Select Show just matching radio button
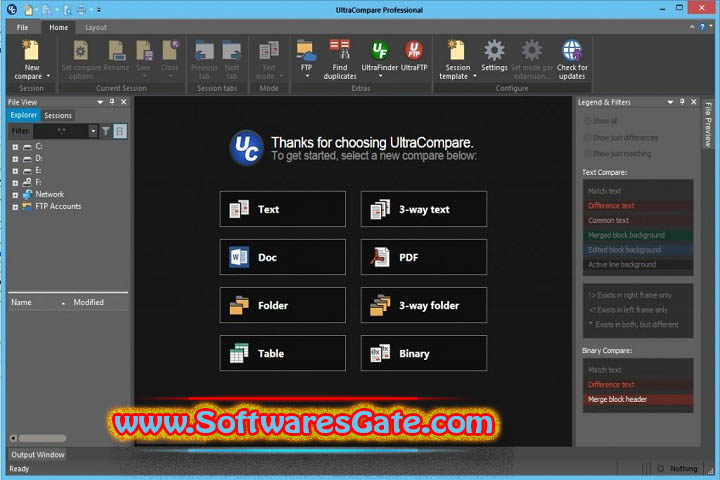 click(x=587, y=153)
